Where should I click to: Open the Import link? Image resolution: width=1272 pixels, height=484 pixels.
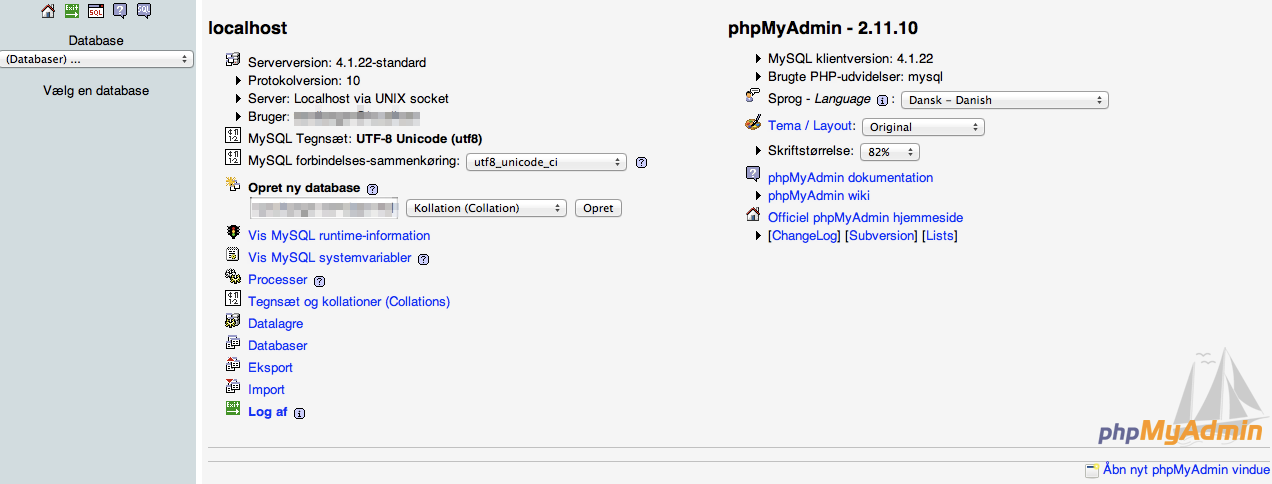pos(266,390)
